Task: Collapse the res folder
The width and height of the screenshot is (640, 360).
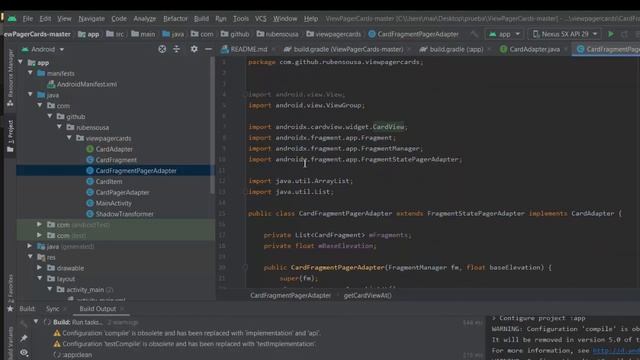Action: pos(30,257)
